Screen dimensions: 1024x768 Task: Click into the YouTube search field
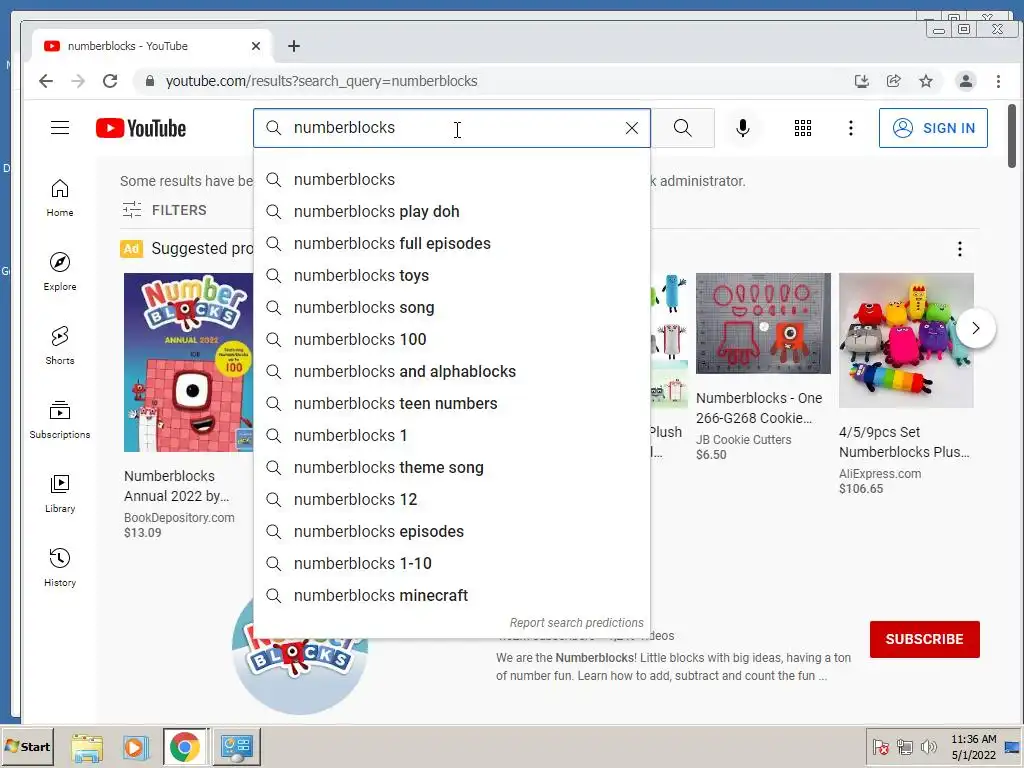pyautogui.click(x=451, y=128)
